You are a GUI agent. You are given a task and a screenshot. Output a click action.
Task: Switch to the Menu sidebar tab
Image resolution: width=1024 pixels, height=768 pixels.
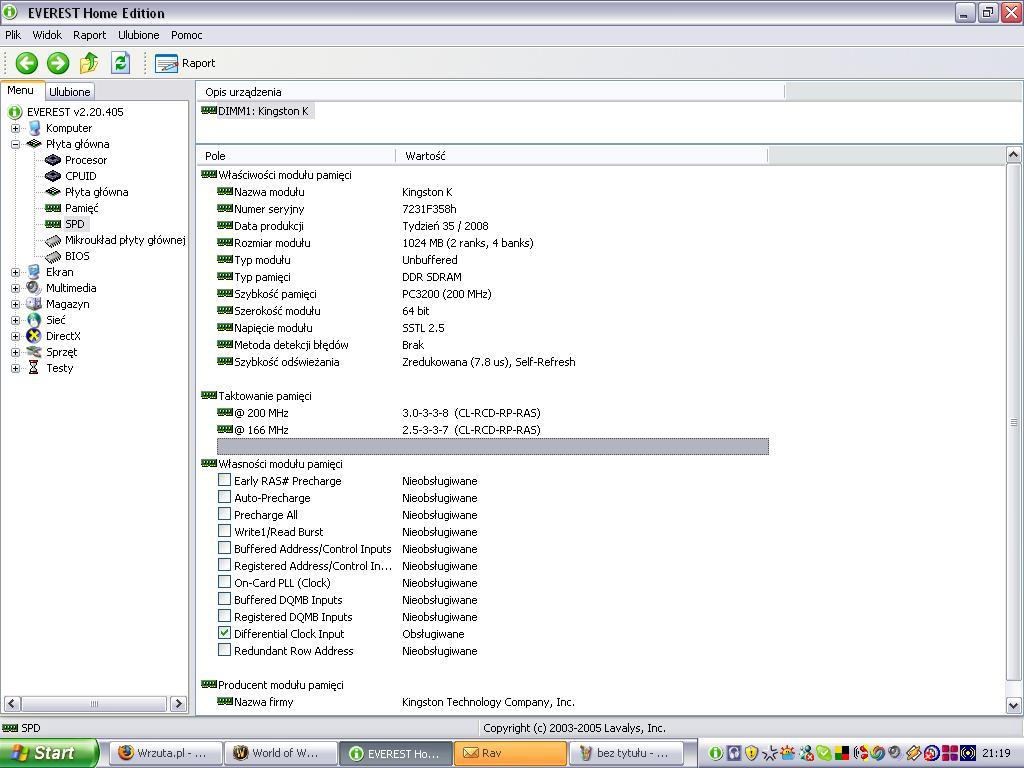(x=21, y=91)
